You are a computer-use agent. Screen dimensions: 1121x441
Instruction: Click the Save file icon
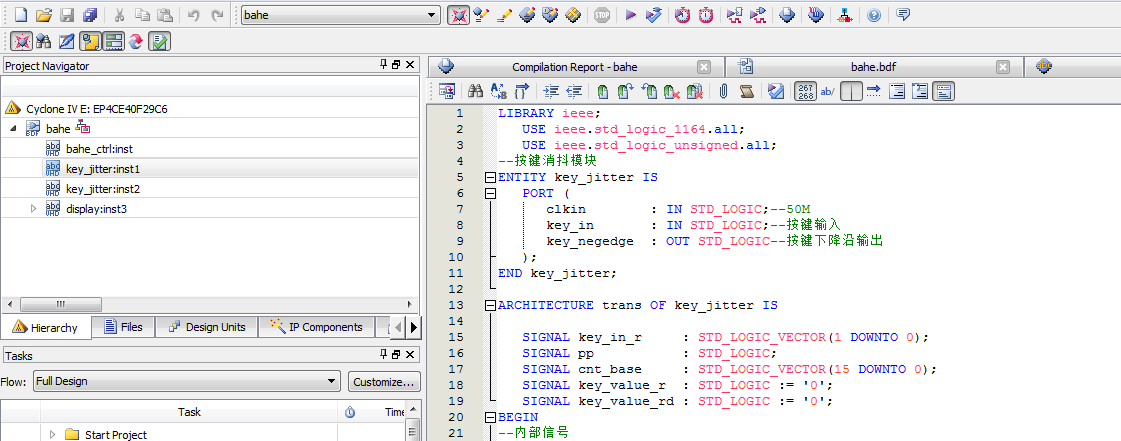[x=67, y=15]
